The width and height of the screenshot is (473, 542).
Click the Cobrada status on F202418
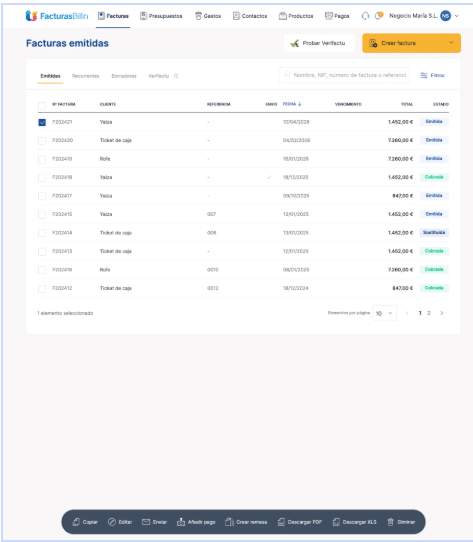tap(434, 177)
